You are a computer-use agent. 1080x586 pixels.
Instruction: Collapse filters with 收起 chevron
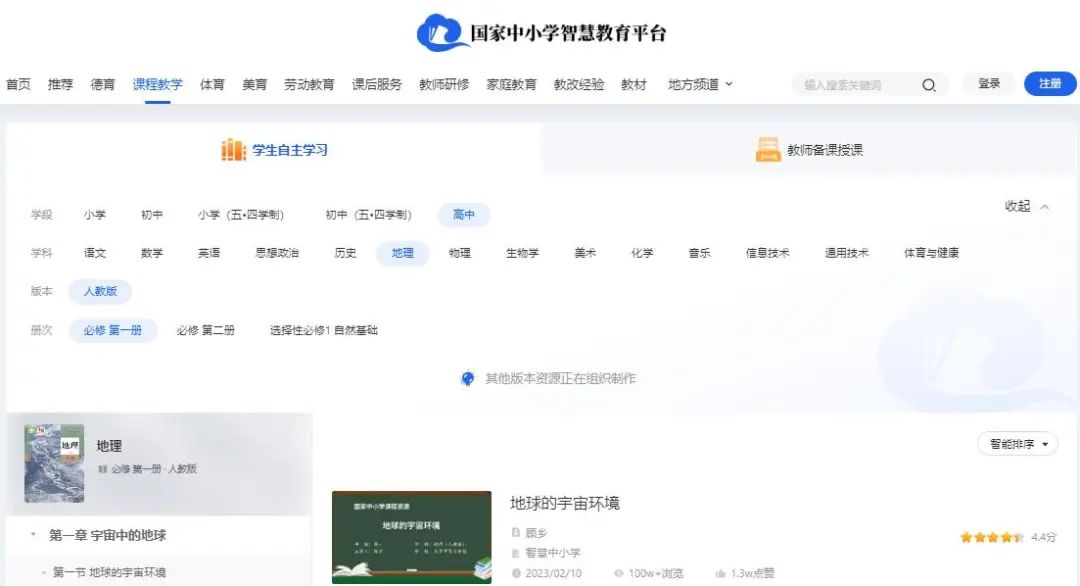click(x=1026, y=206)
